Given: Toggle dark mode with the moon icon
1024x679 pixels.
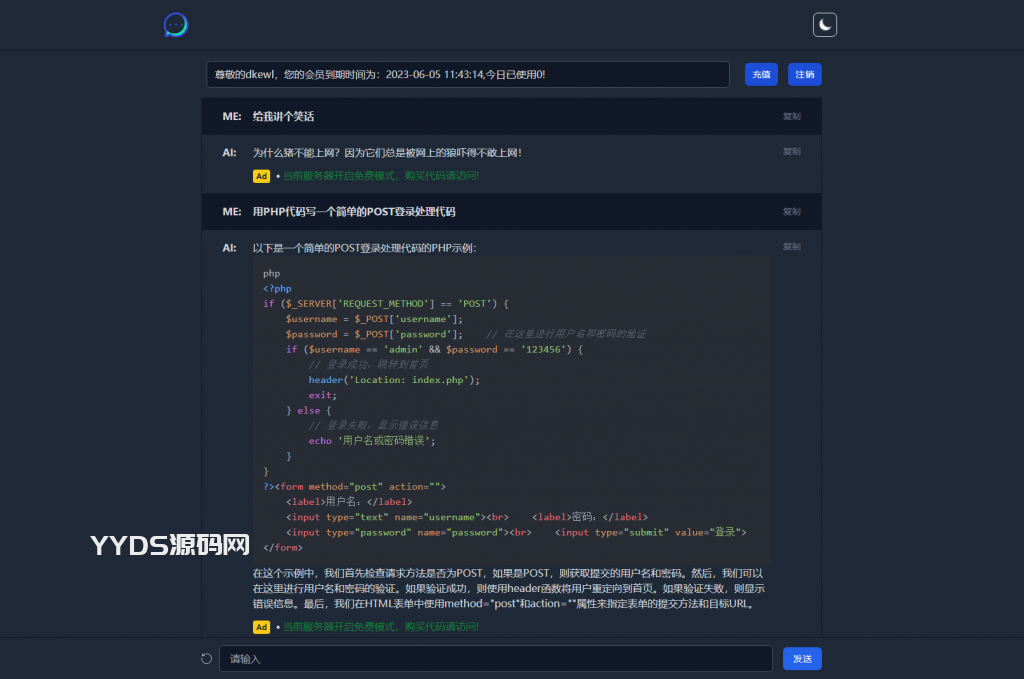Looking at the screenshot, I should 824,25.
